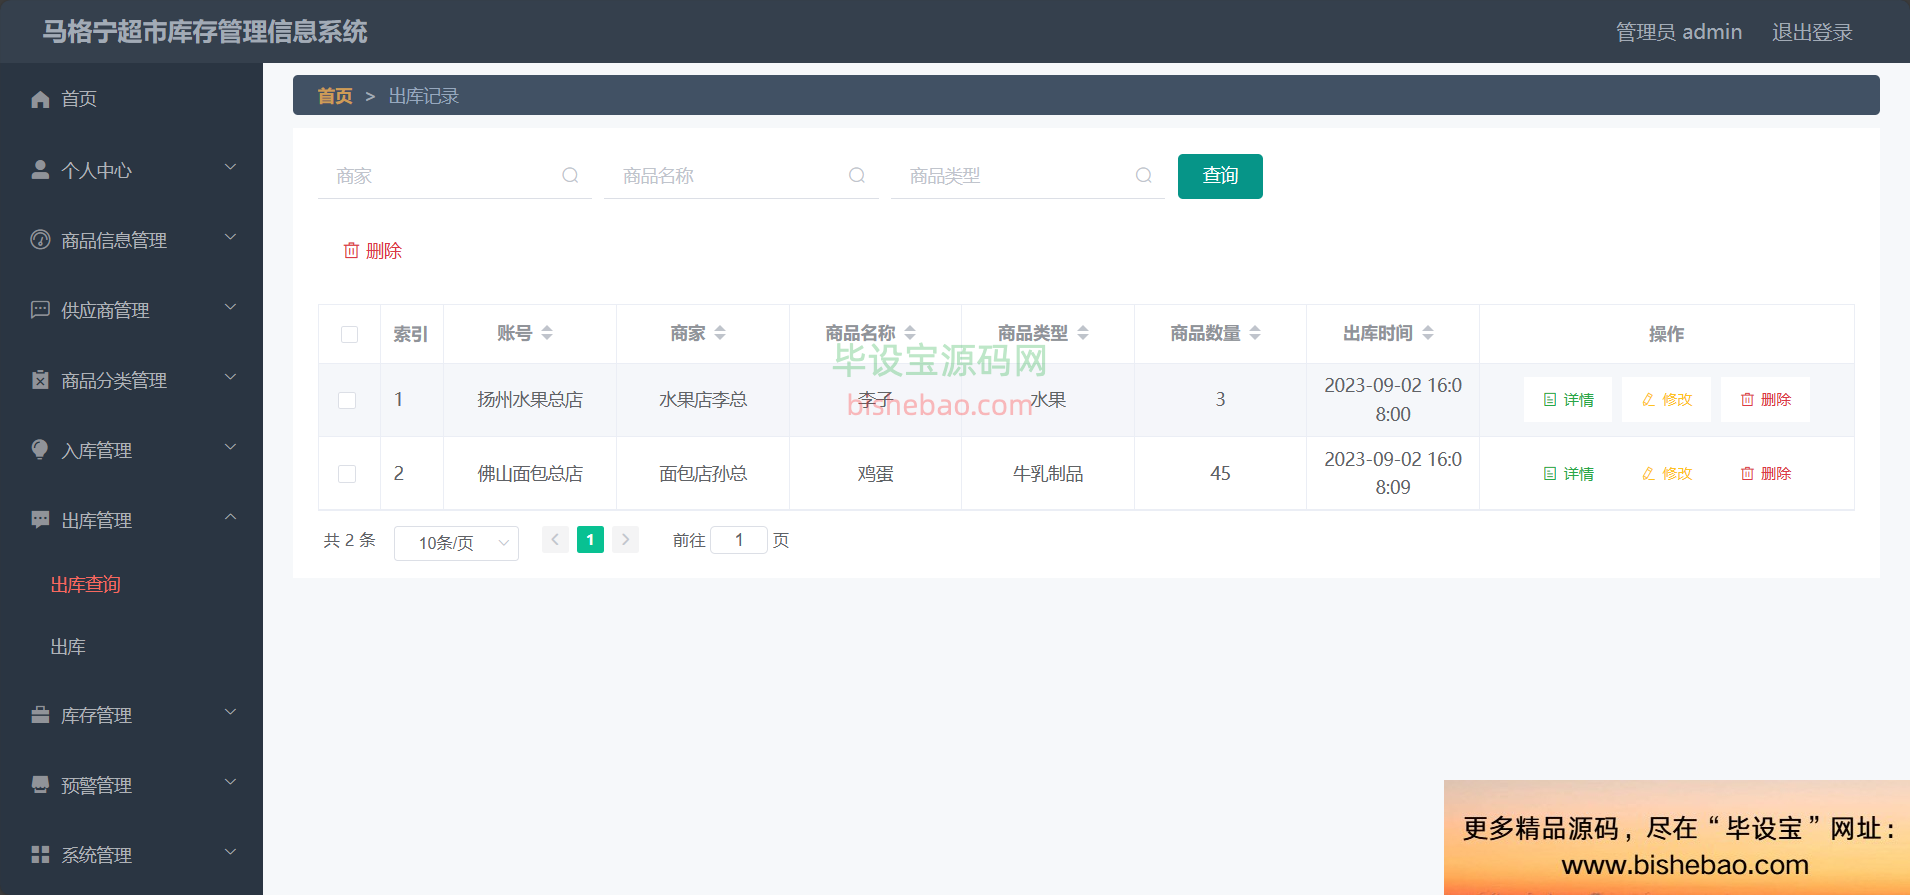The height and width of the screenshot is (895, 1910).
Task: Click search icon in 商品类型 field
Action: click(1144, 175)
